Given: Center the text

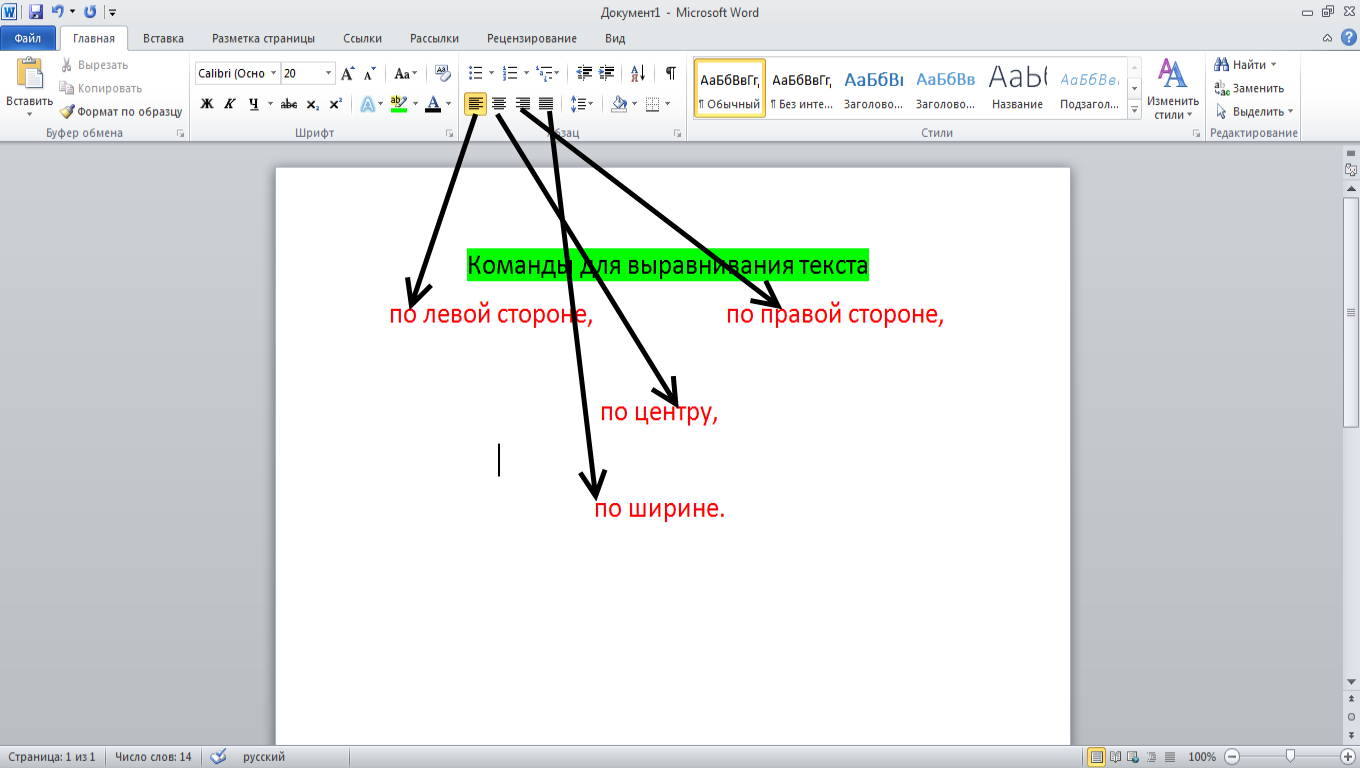Looking at the screenshot, I should (499, 103).
